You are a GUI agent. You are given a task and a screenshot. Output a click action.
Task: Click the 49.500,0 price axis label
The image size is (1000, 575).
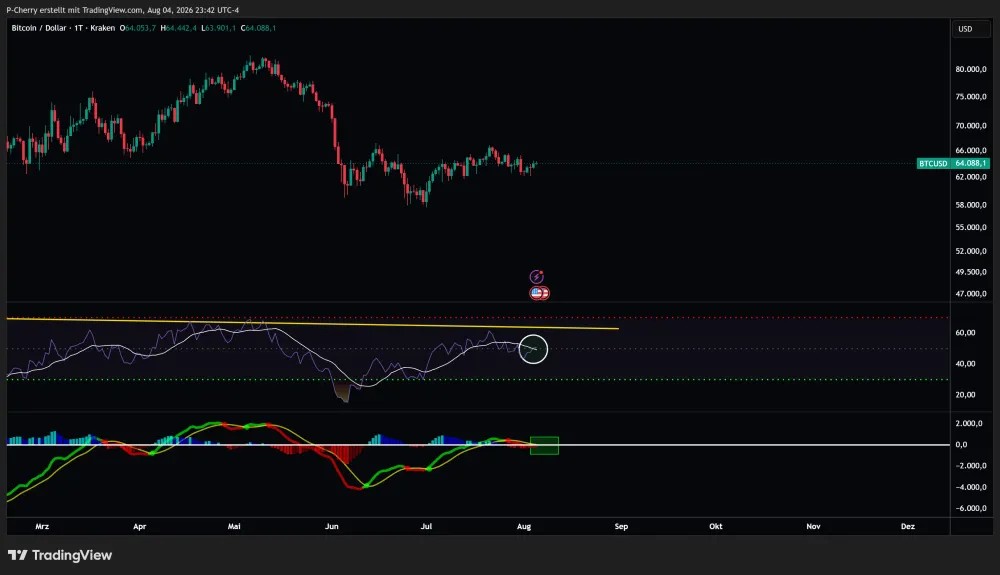click(971, 272)
